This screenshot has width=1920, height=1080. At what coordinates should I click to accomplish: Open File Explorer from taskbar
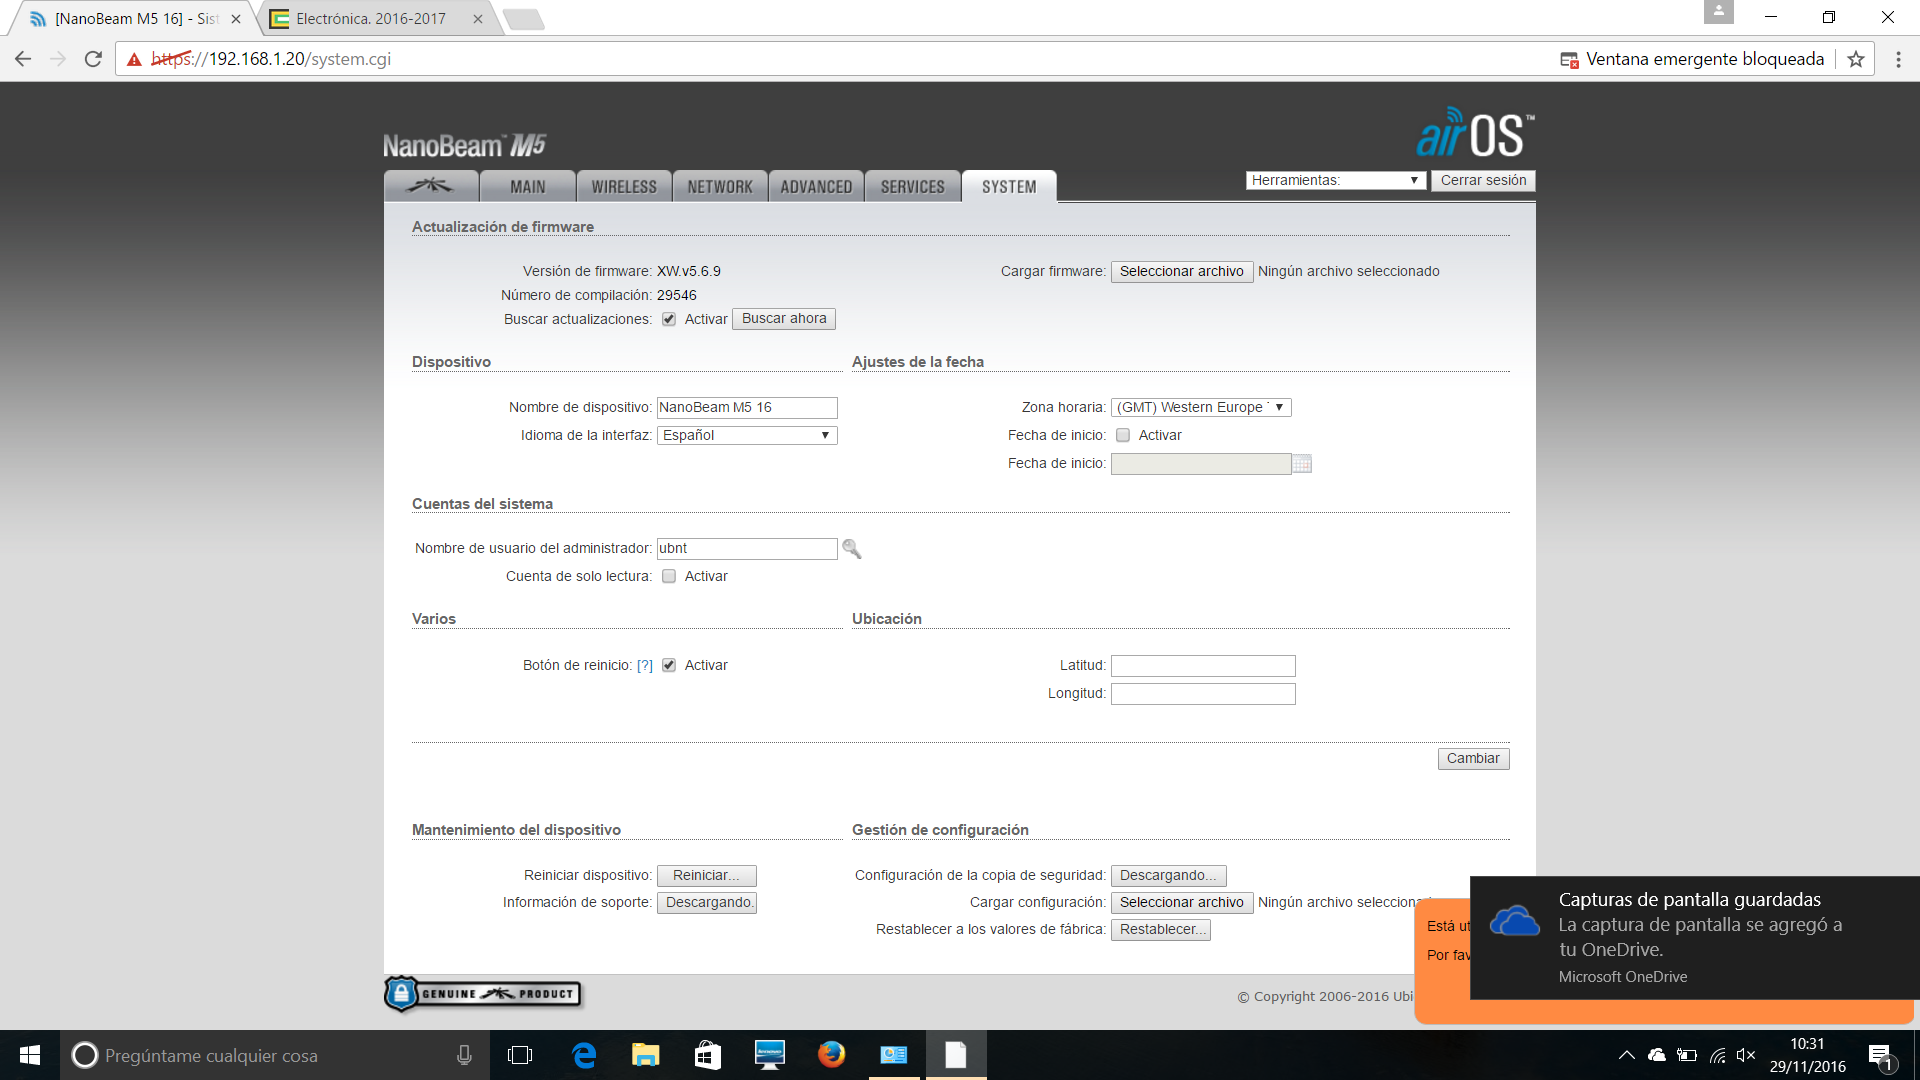[x=646, y=1055]
